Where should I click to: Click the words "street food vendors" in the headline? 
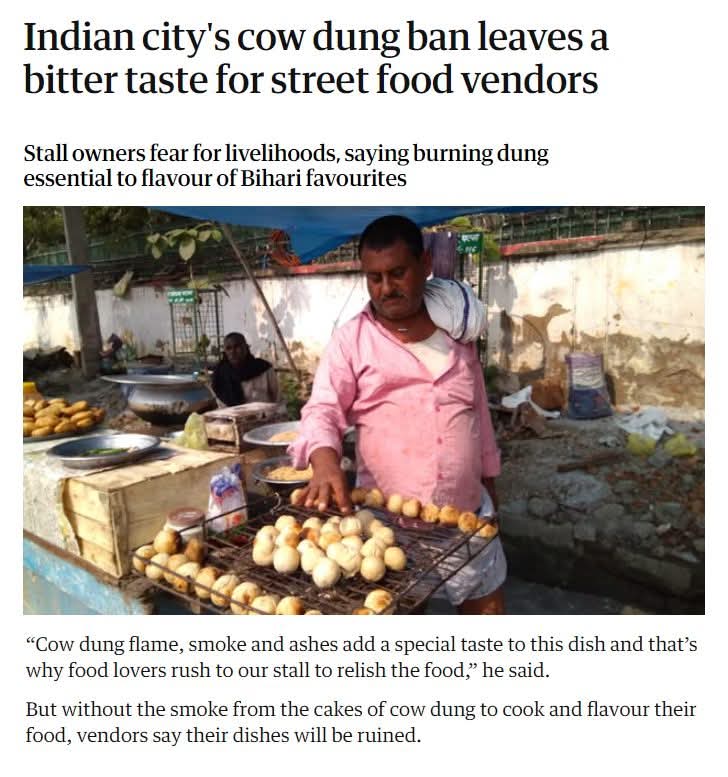pyautogui.click(x=434, y=80)
